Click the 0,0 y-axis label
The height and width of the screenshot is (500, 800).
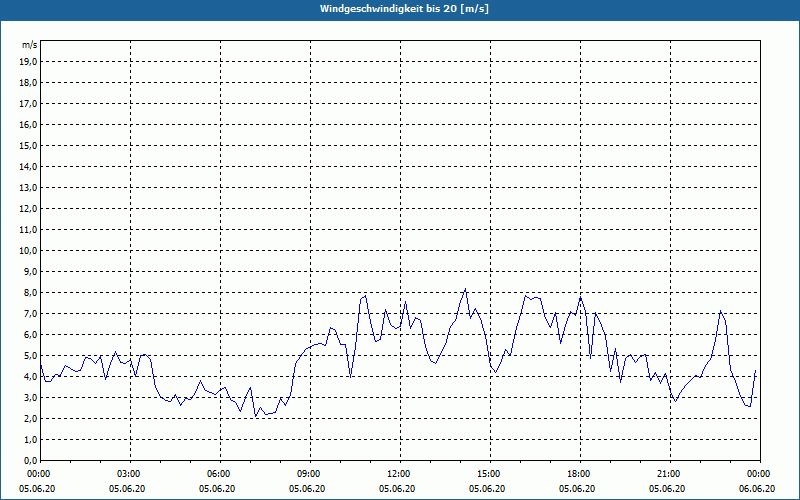[x=30, y=461]
